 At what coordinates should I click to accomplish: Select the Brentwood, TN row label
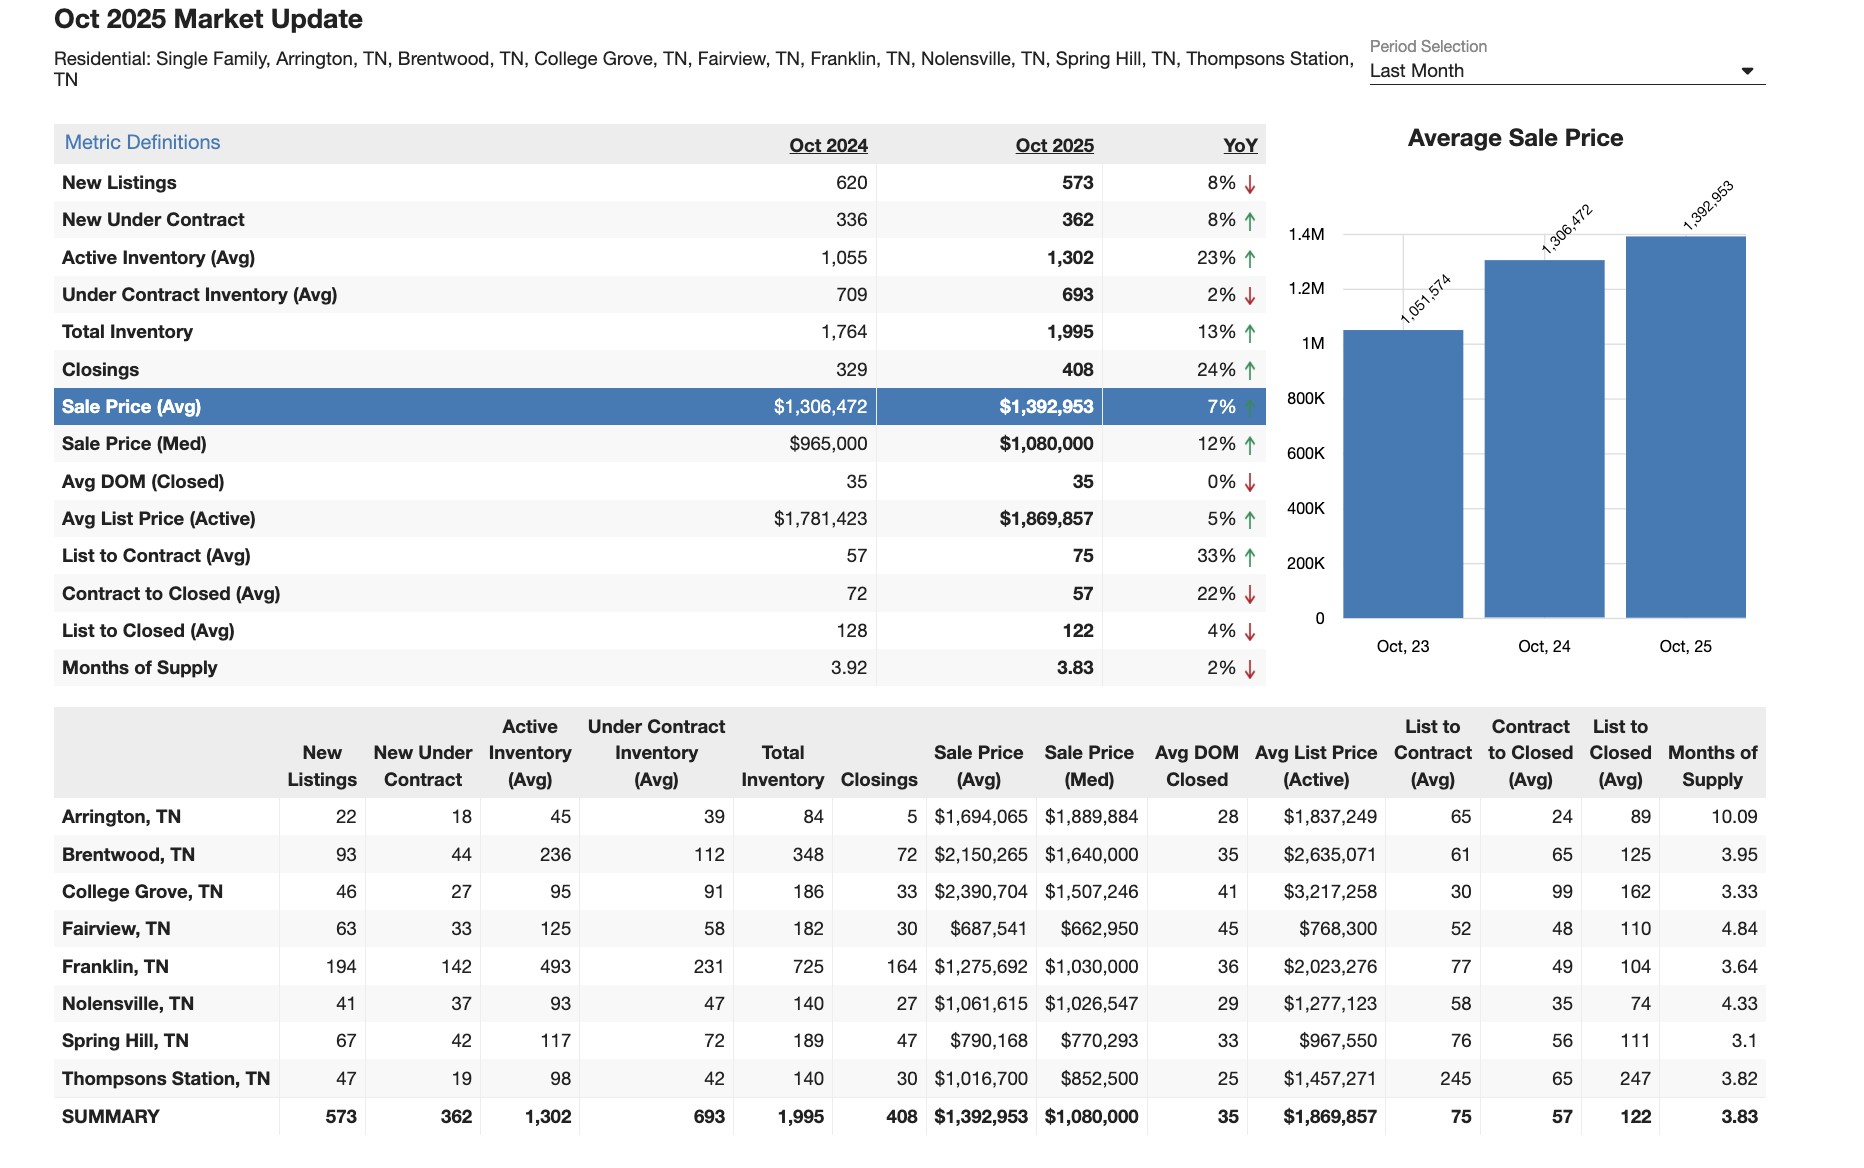pos(128,855)
